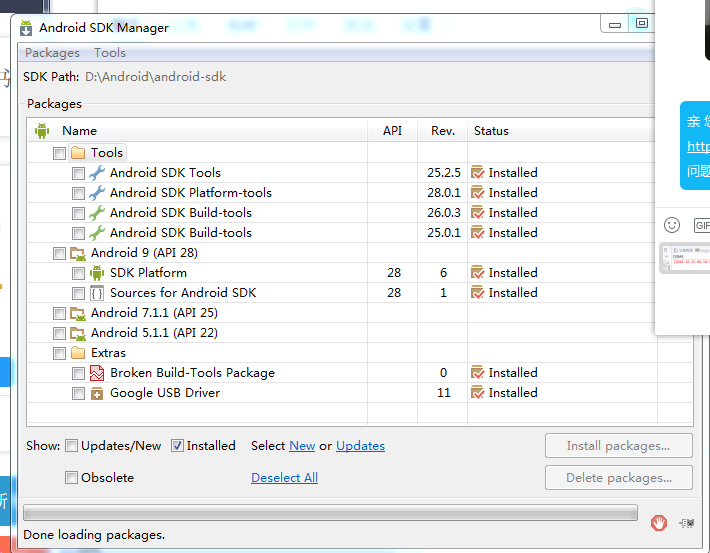Sort by the Rev. column header
Viewport: 710px width, 553px height.
coord(443,131)
